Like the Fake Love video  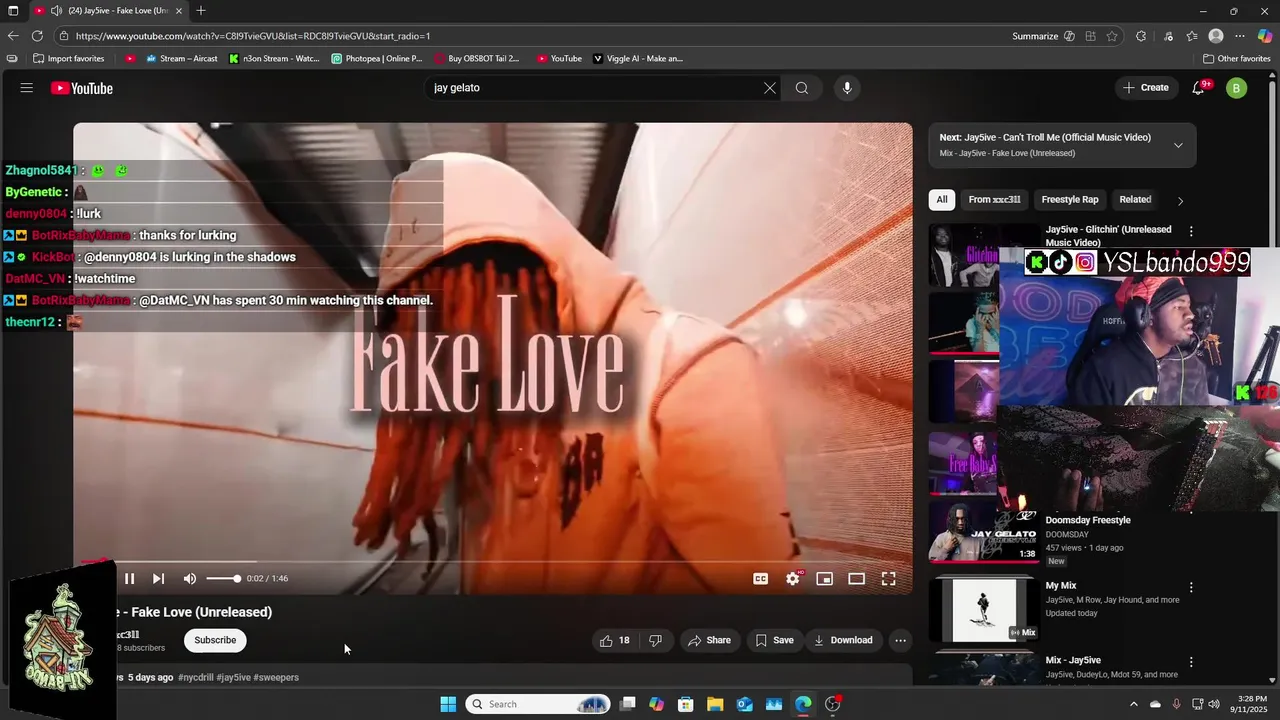point(615,640)
